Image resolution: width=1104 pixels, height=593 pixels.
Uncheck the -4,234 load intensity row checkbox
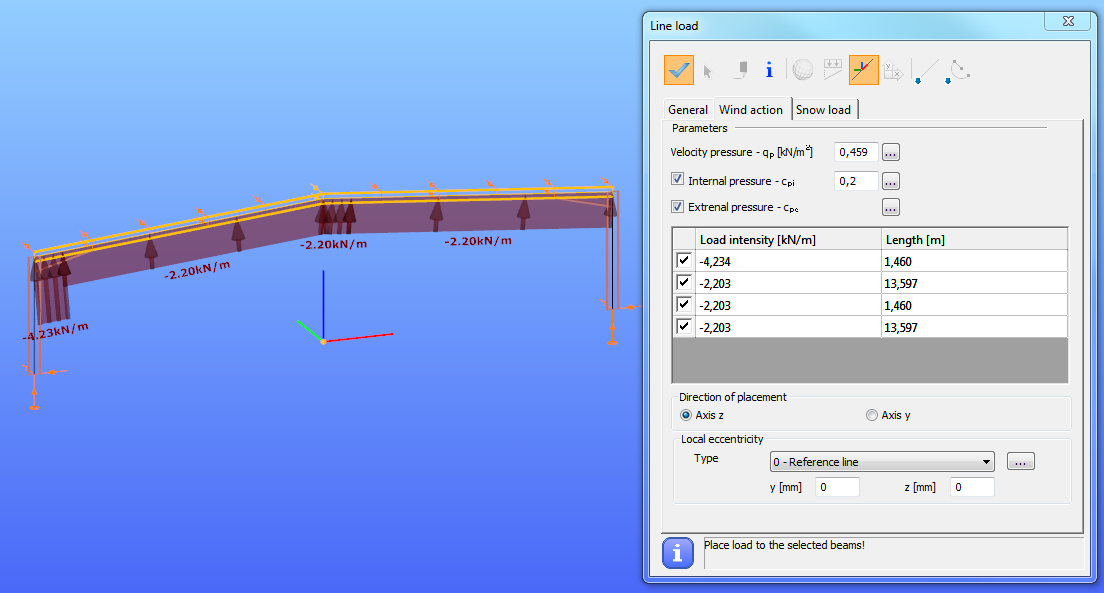[684, 261]
